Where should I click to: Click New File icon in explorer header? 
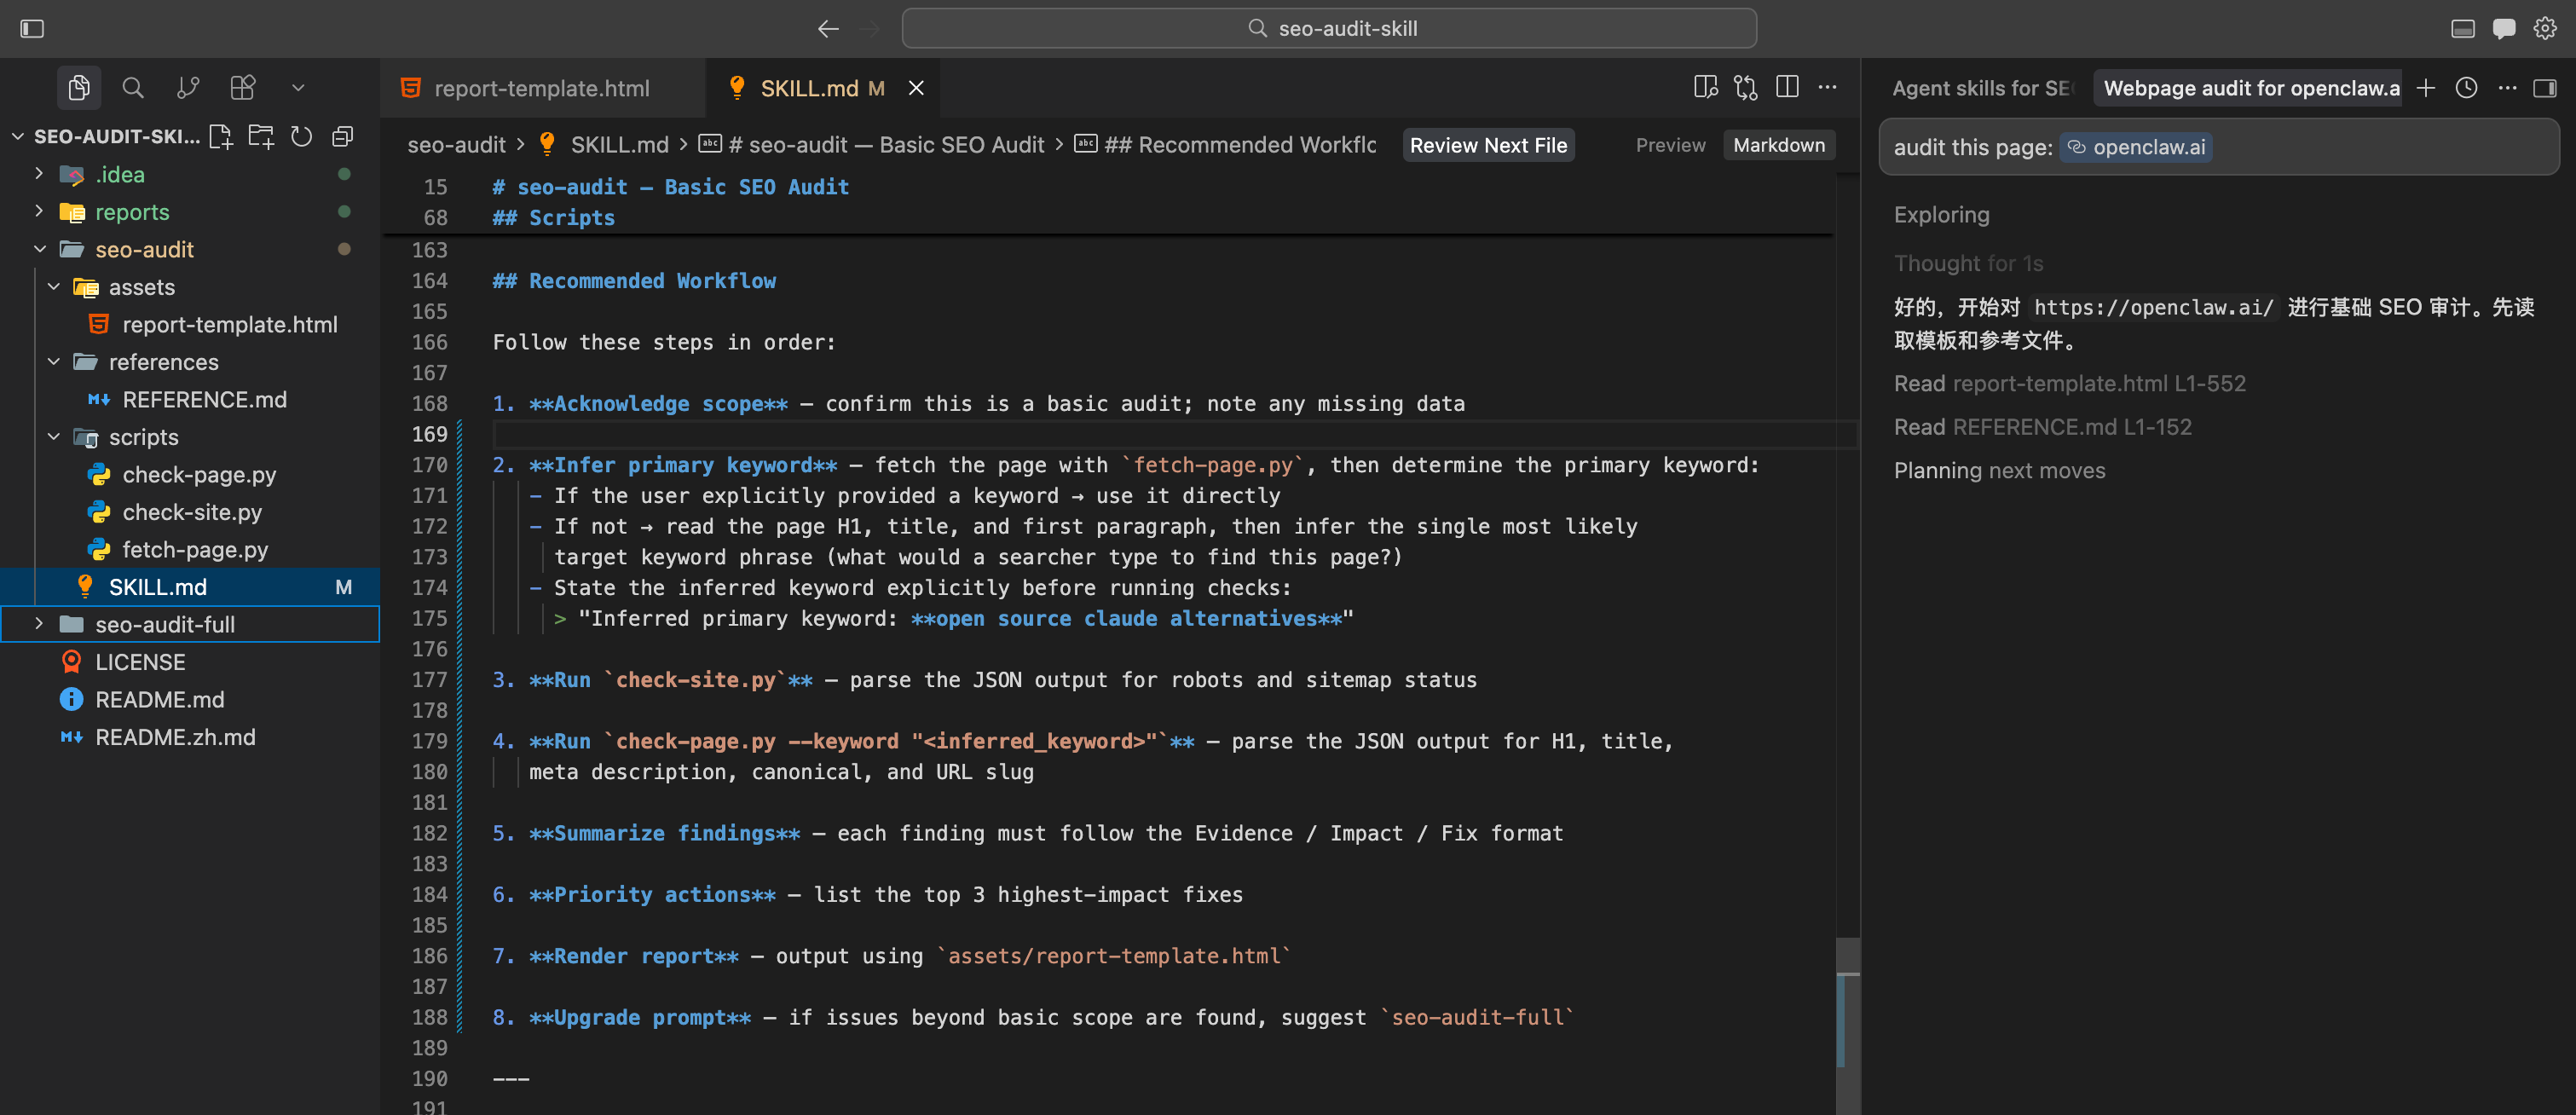tap(221, 136)
